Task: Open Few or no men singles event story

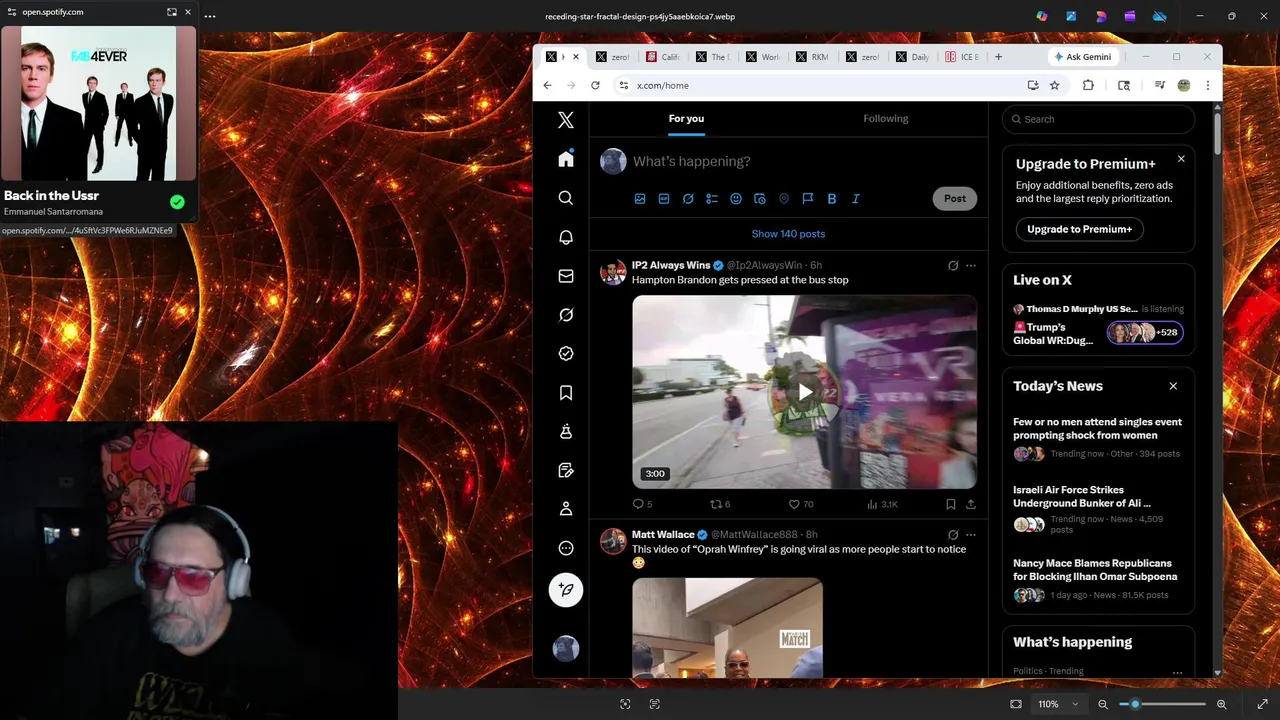Action: pos(1098,440)
